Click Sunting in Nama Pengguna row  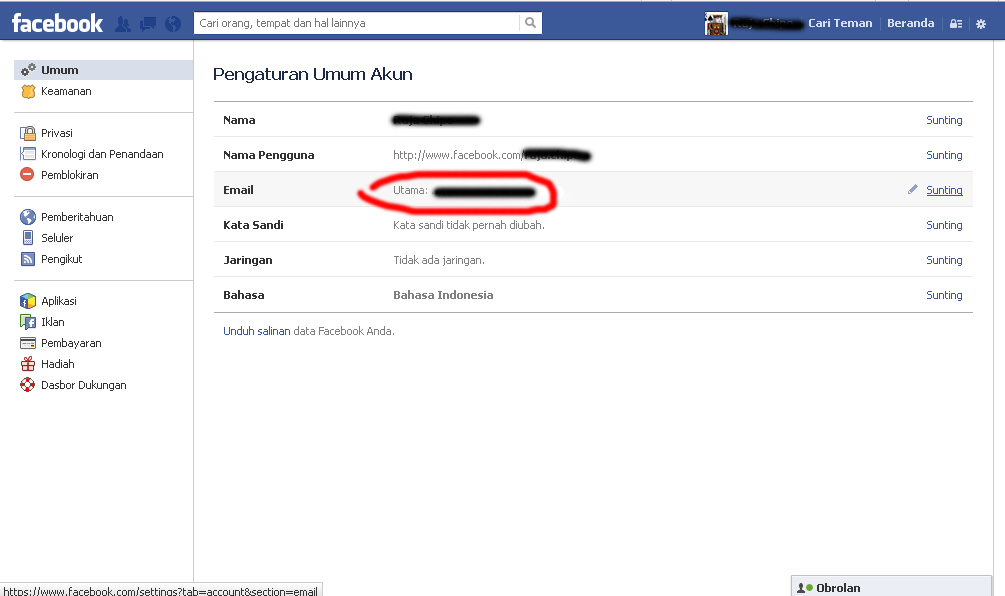(x=944, y=155)
